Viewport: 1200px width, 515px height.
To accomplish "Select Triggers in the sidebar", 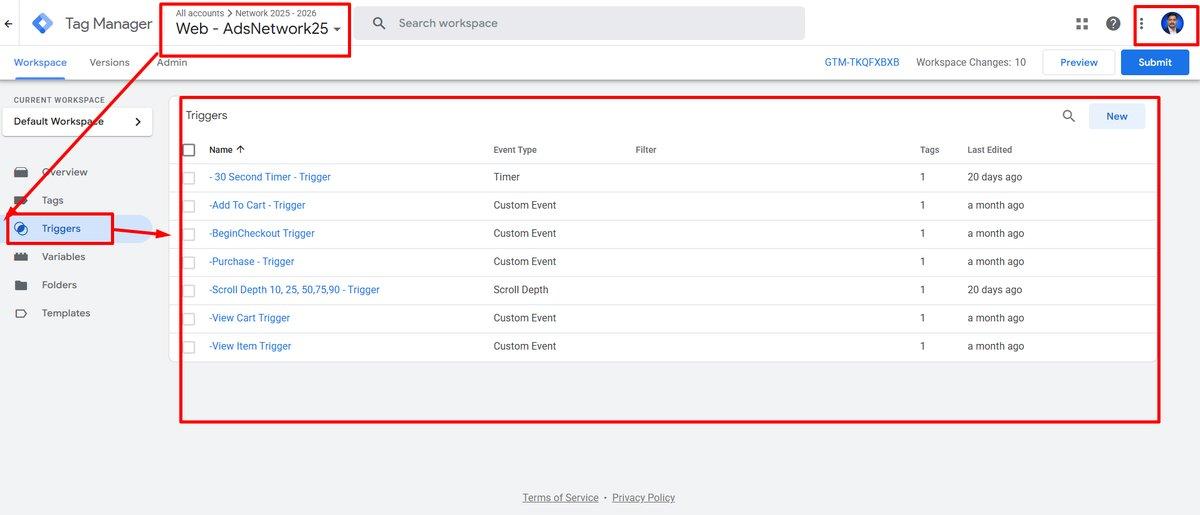I will point(61,229).
